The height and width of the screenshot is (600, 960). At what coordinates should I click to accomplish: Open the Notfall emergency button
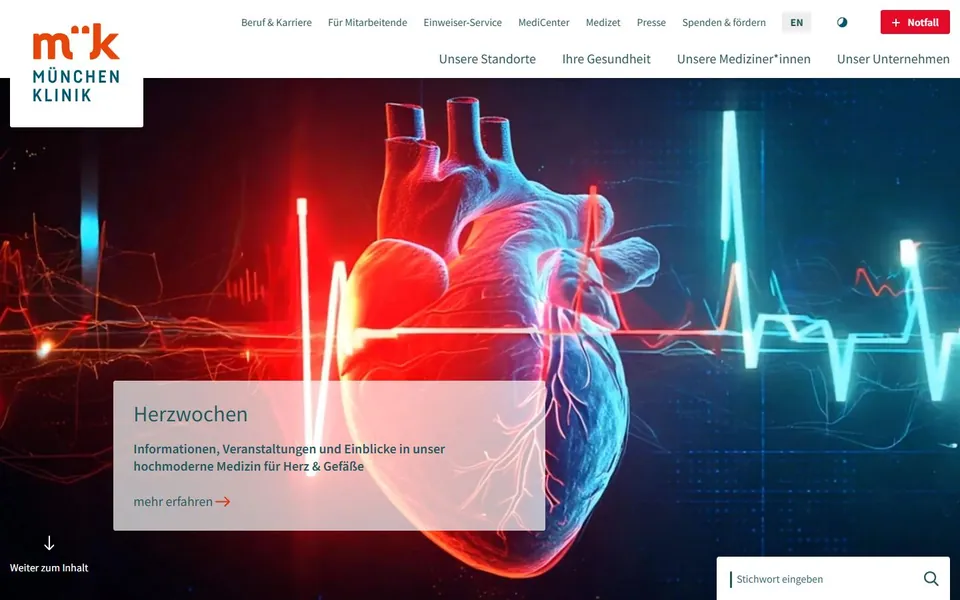click(915, 22)
